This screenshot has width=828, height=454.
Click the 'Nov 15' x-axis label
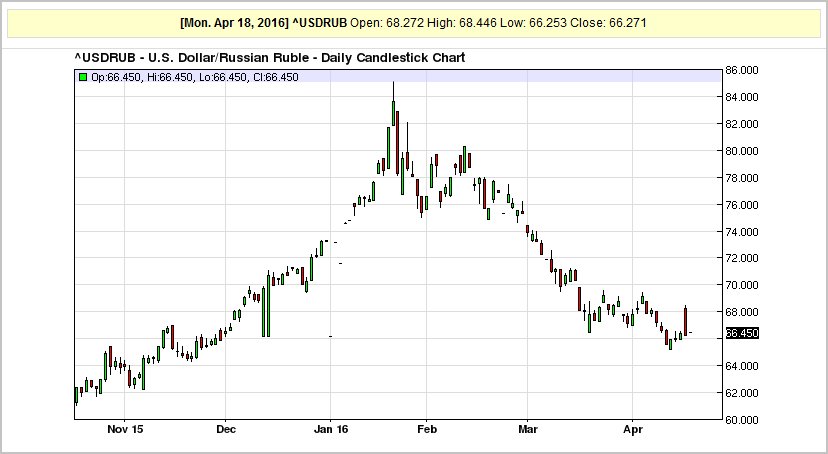pyautogui.click(x=125, y=429)
